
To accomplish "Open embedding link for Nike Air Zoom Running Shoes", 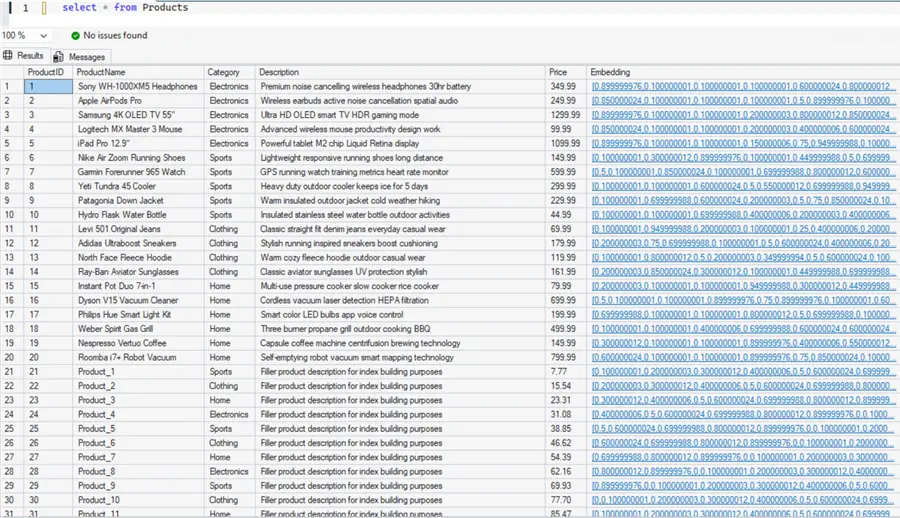I will click(x=743, y=158).
